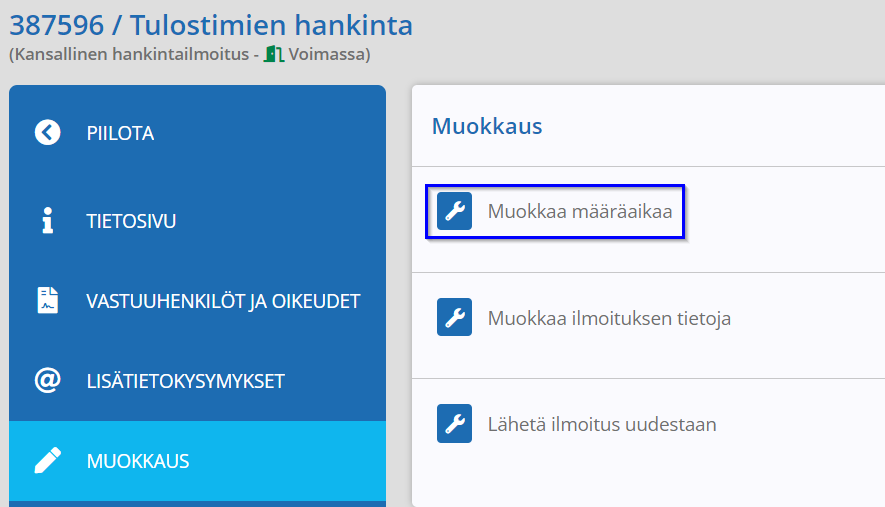Click the pencil icon next to MUOKKAUS
This screenshot has height=507, width=885.
tap(47, 460)
